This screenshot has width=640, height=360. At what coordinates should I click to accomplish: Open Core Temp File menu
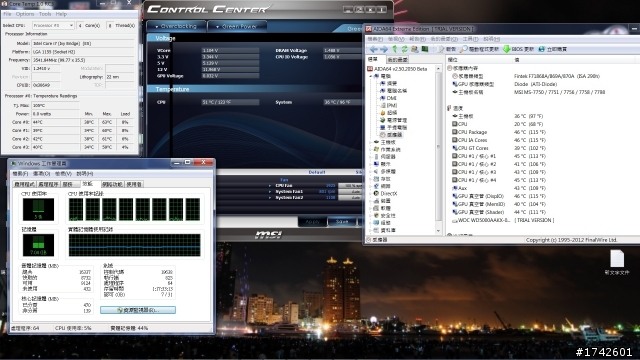pos(7,14)
